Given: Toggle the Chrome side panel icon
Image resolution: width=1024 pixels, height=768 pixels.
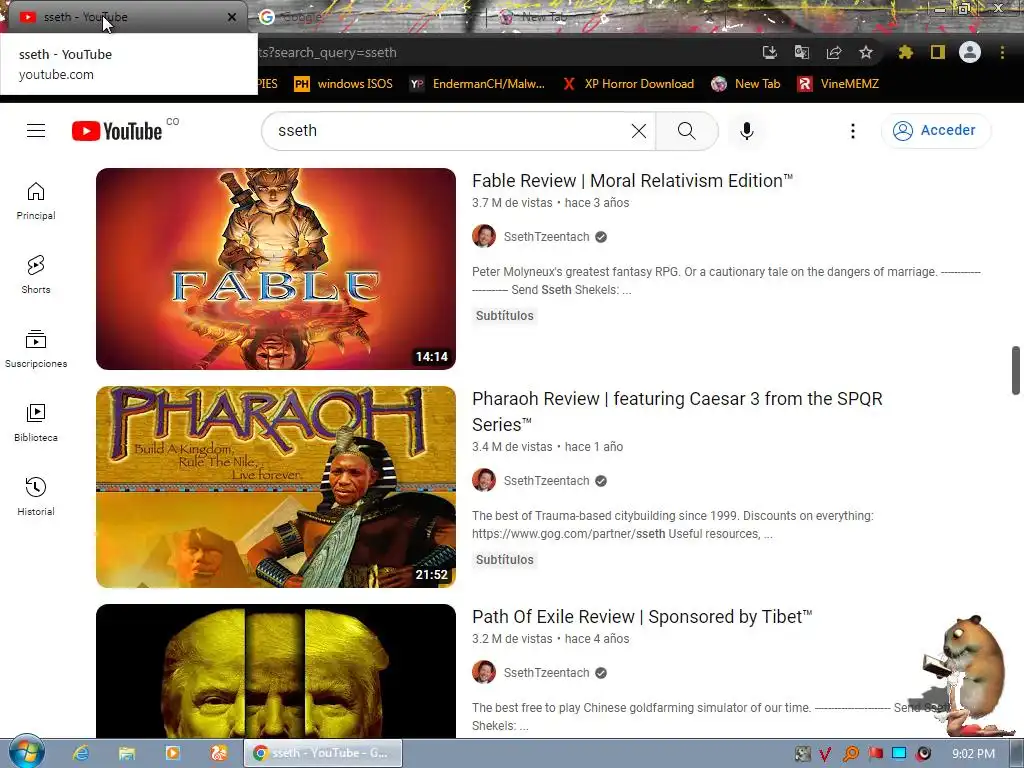Looking at the screenshot, I should [x=938, y=52].
